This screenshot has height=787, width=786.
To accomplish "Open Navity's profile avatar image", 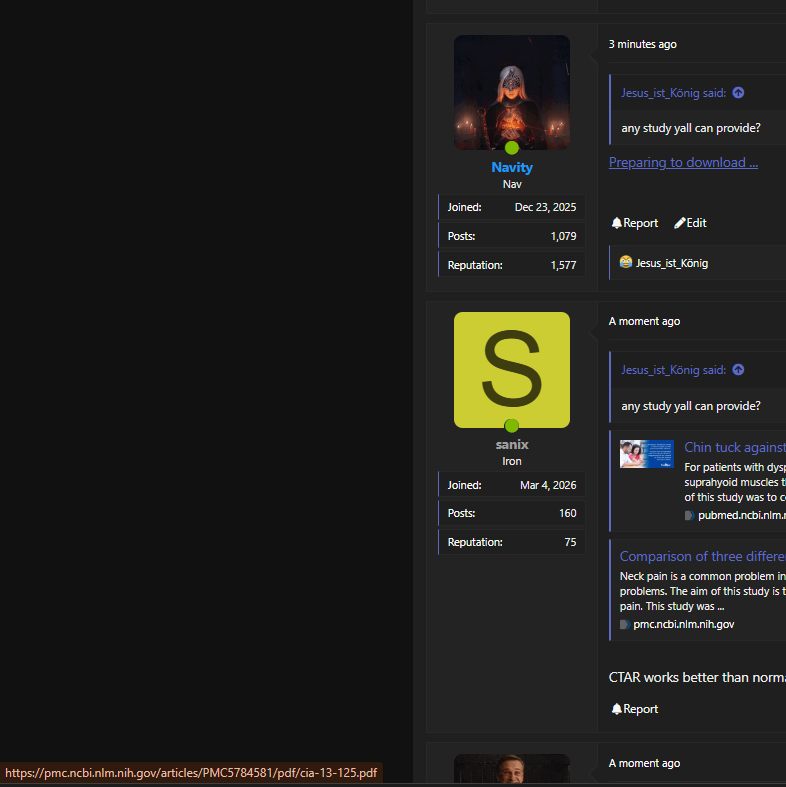I will pyautogui.click(x=511, y=92).
